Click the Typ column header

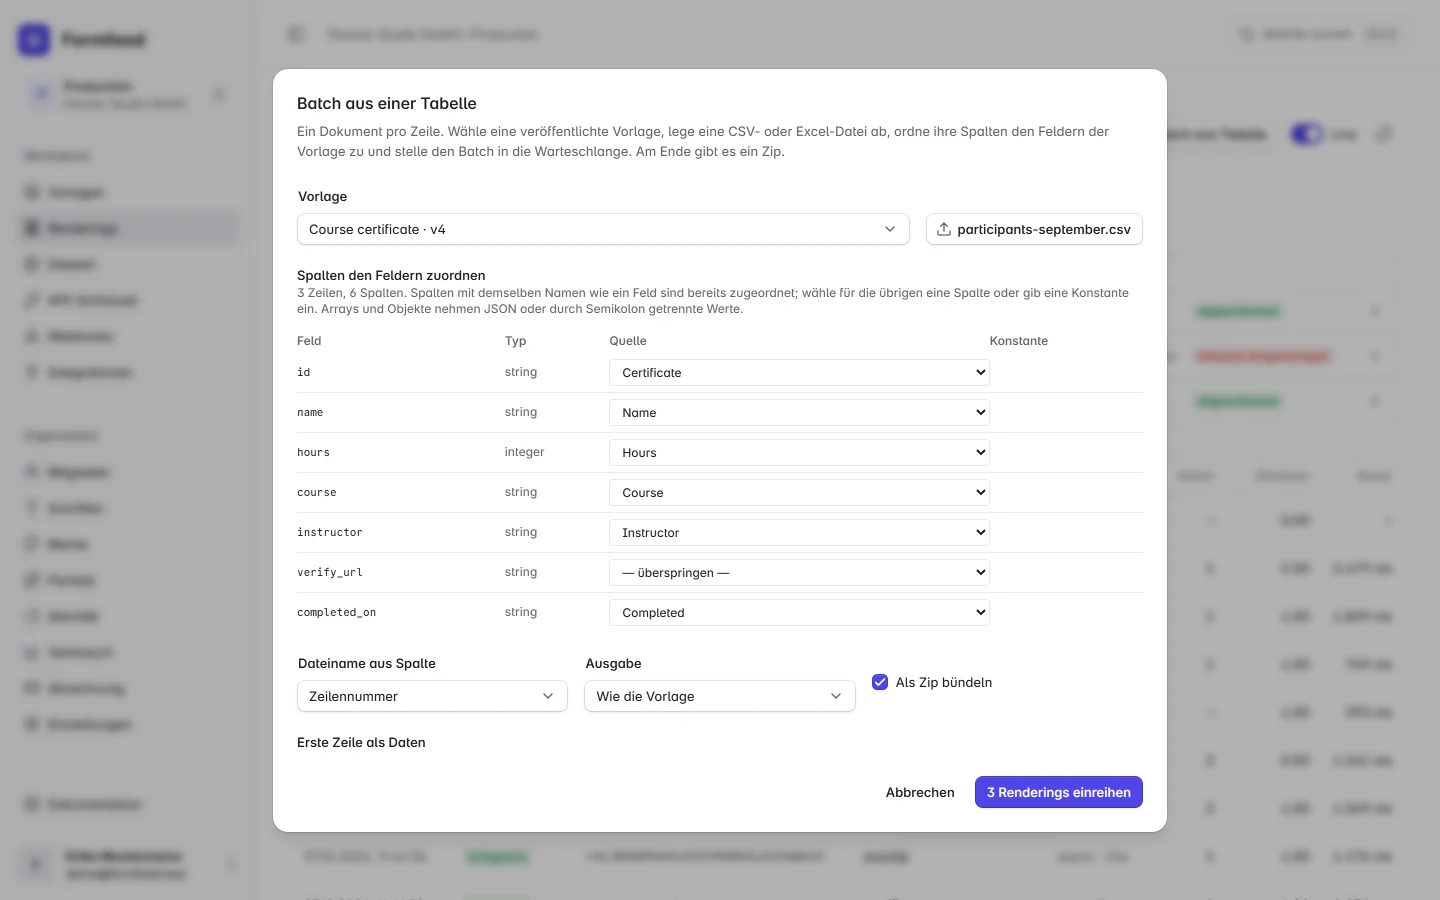pyautogui.click(x=515, y=341)
